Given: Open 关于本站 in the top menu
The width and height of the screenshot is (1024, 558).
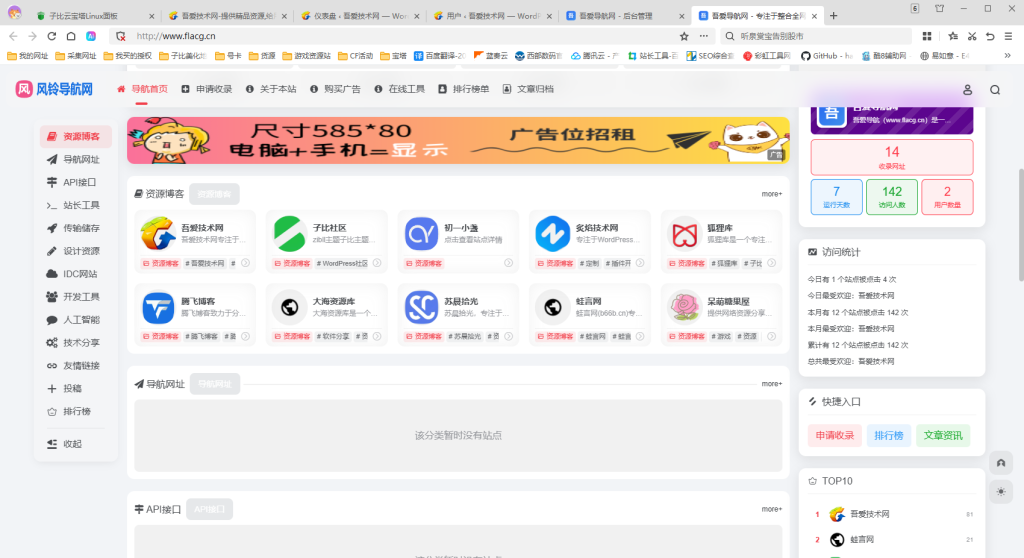Looking at the screenshot, I should click(271, 89).
